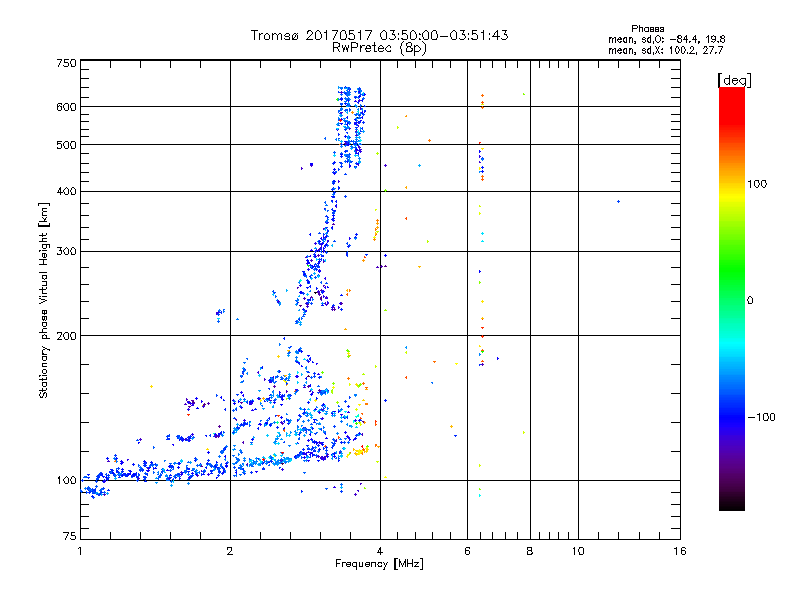Click the colorbar tick label '0'
The image size is (800, 600).
coord(750,301)
